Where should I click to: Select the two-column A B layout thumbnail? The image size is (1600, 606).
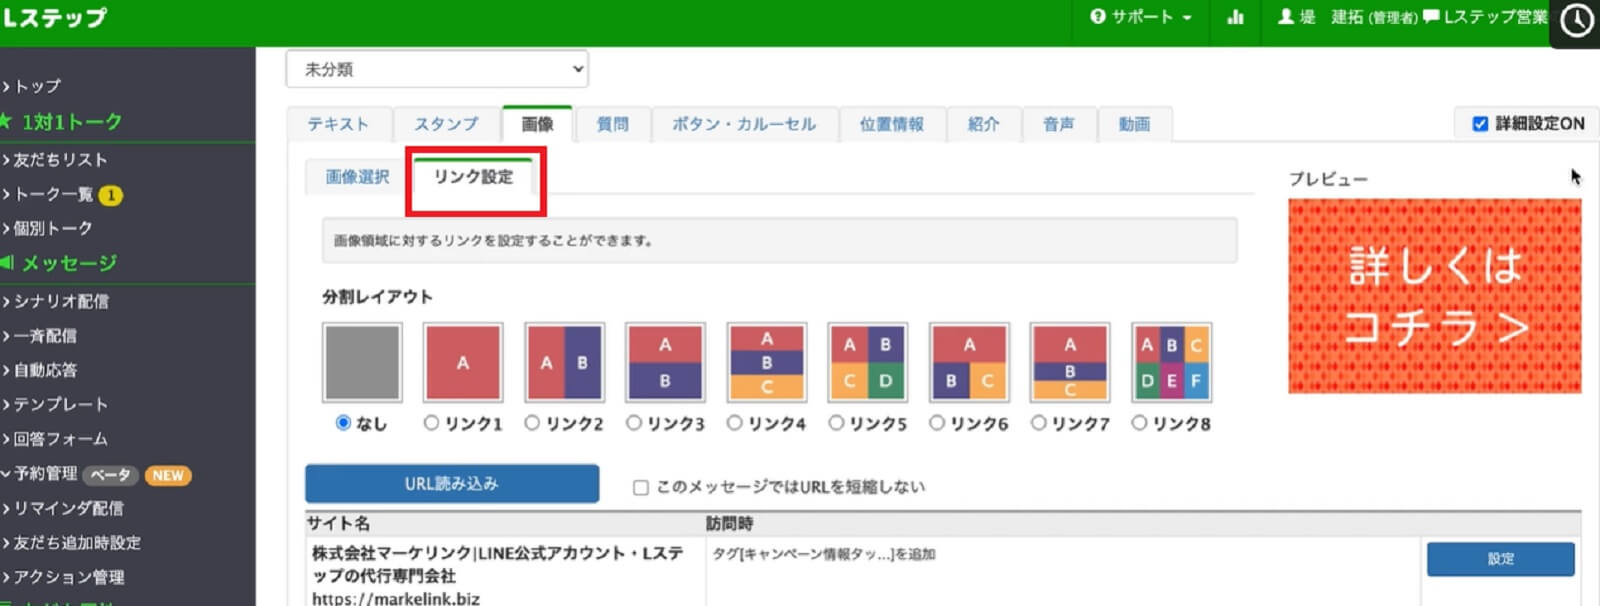(x=564, y=362)
